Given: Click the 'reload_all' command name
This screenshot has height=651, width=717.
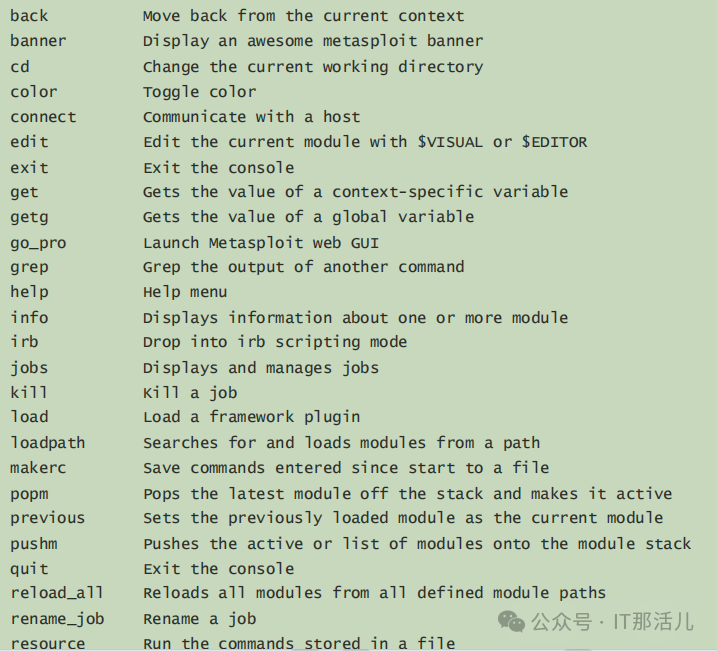Looking at the screenshot, I should pyautogui.click(x=57, y=593).
